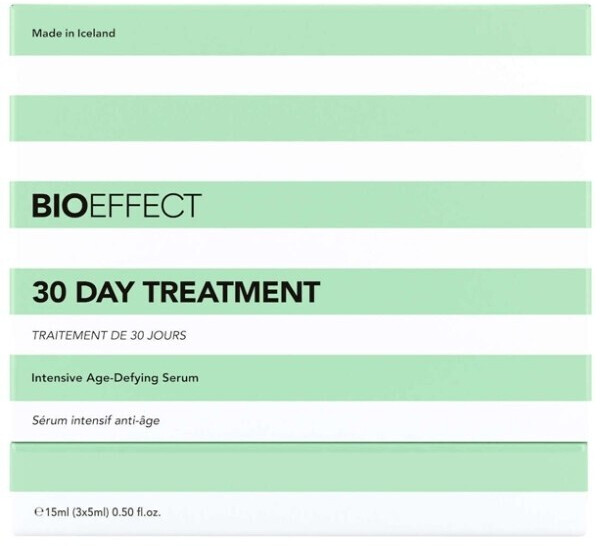Image resolution: width=600 pixels, height=546 pixels.
Task: Select the "TRAITEMENT DE 30 JOURS" line
Action: pos(109,336)
